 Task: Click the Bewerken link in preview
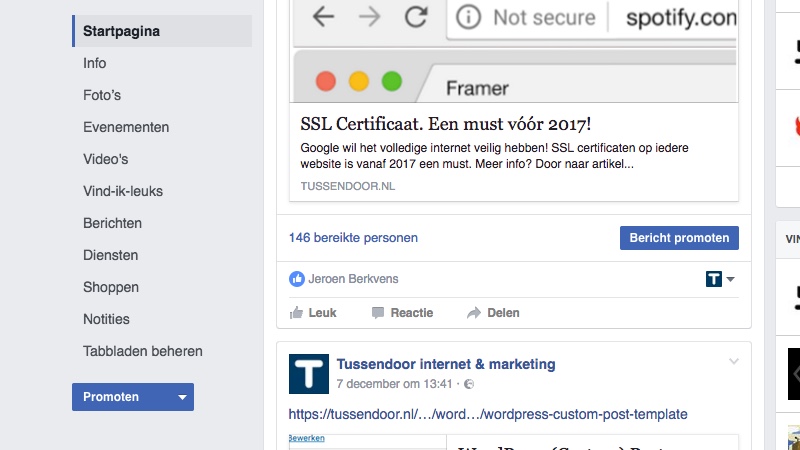pos(307,438)
